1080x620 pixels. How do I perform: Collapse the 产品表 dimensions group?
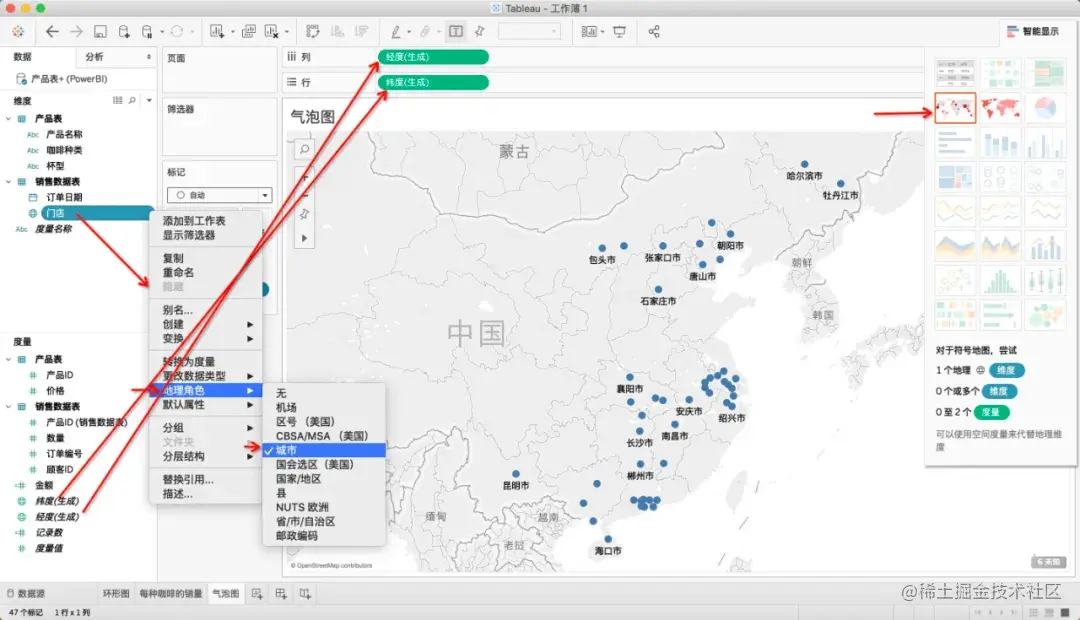click(8, 119)
